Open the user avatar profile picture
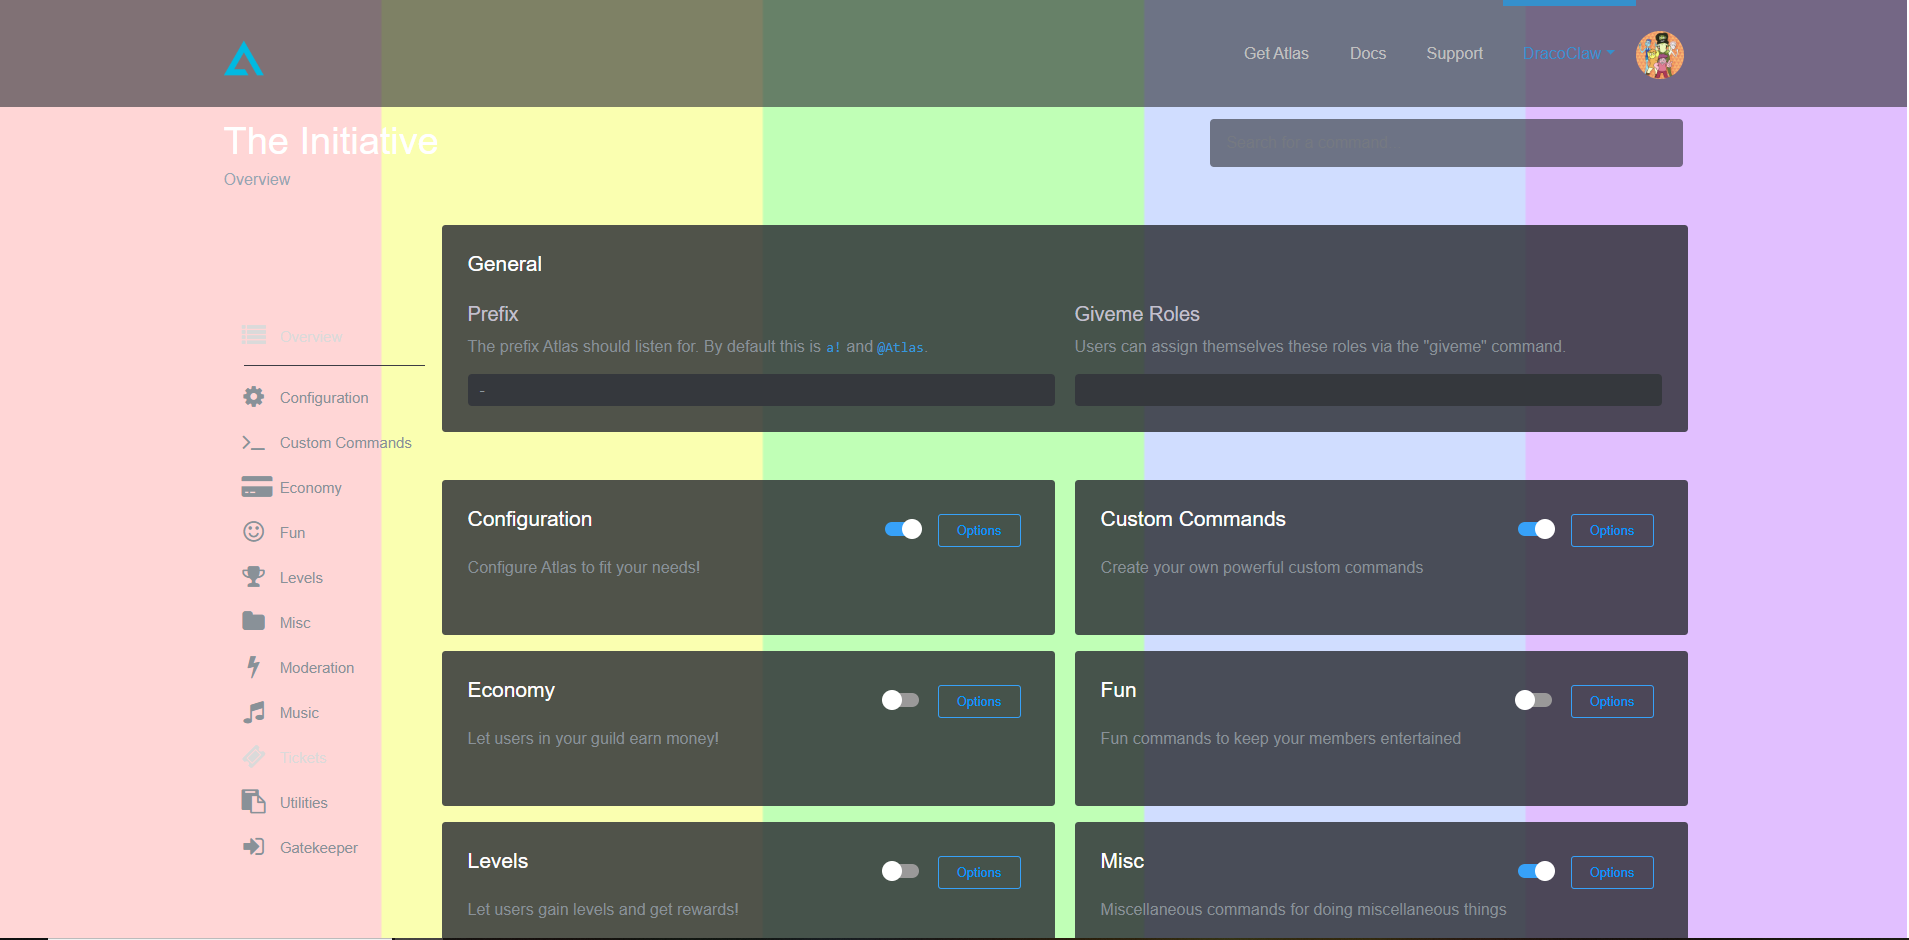 click(x=1659, y=54)
